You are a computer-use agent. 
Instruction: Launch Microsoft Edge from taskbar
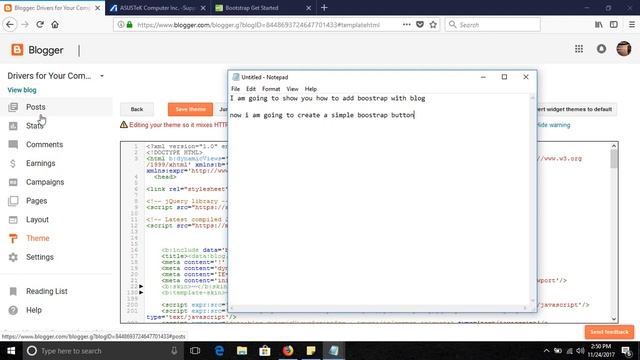219,351
